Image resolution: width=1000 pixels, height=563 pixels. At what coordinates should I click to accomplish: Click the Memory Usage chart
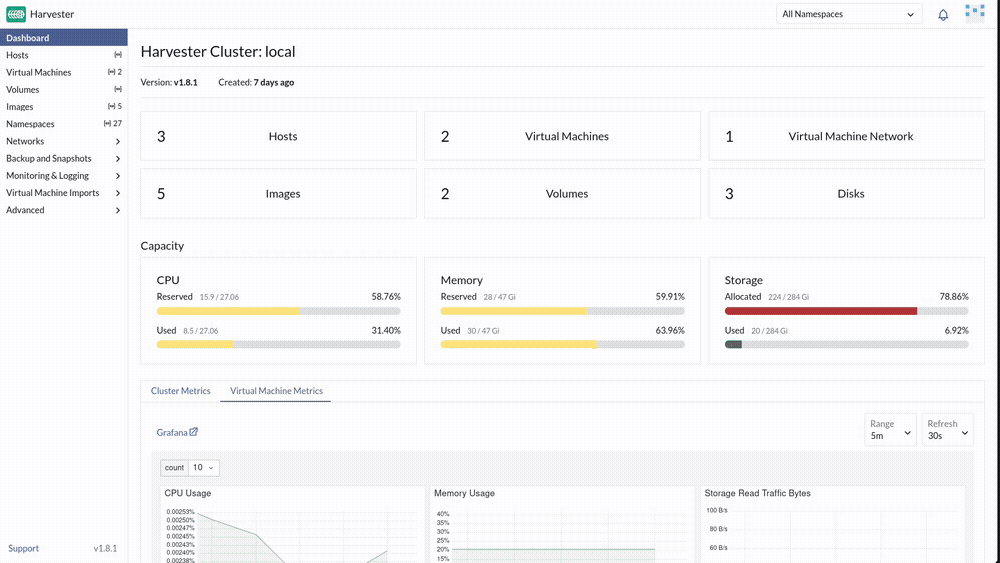[562, 525]
